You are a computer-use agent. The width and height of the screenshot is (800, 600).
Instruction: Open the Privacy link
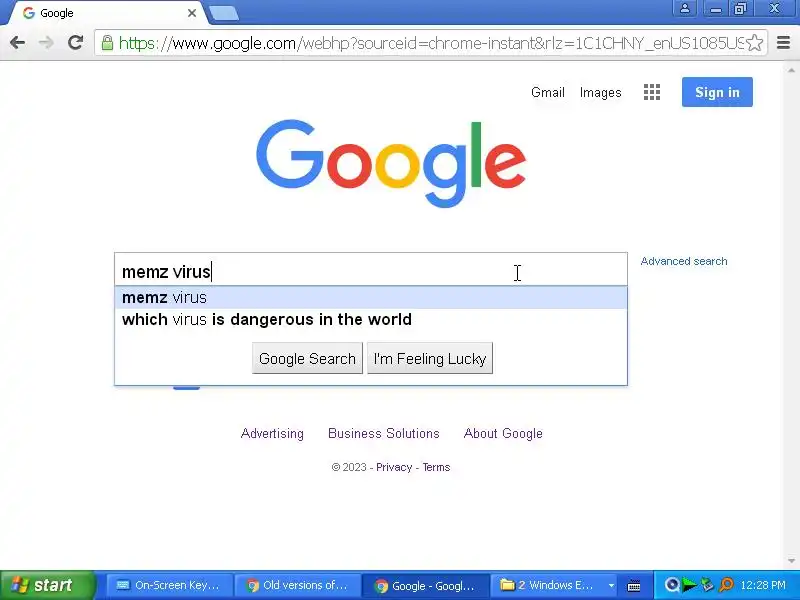coord(394,467)
